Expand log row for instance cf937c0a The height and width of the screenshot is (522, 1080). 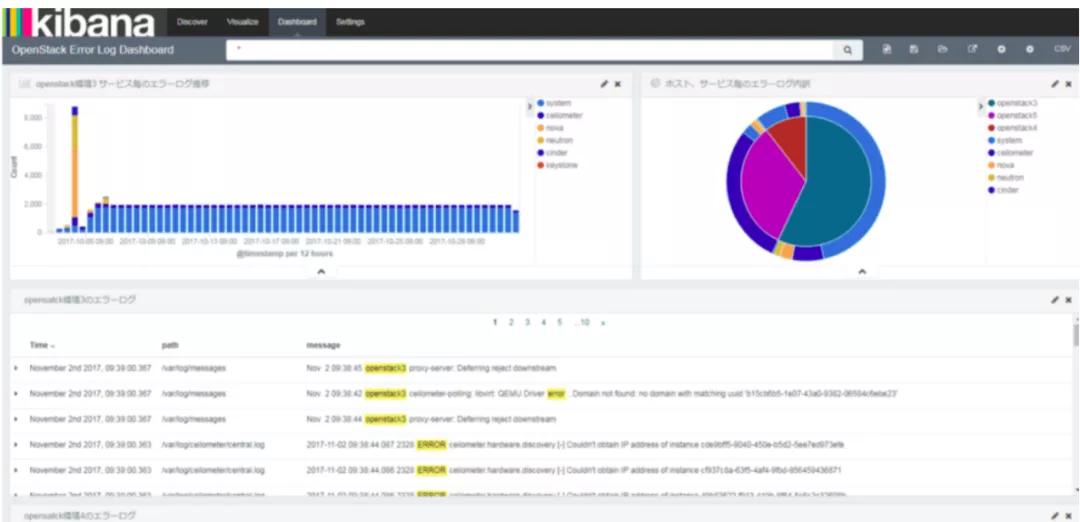(16, 470)
